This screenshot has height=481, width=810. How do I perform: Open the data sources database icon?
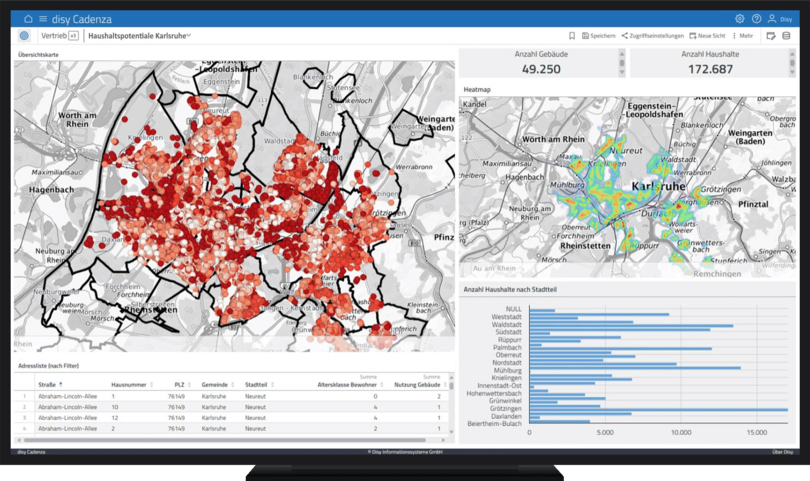[x=786, y=36]
